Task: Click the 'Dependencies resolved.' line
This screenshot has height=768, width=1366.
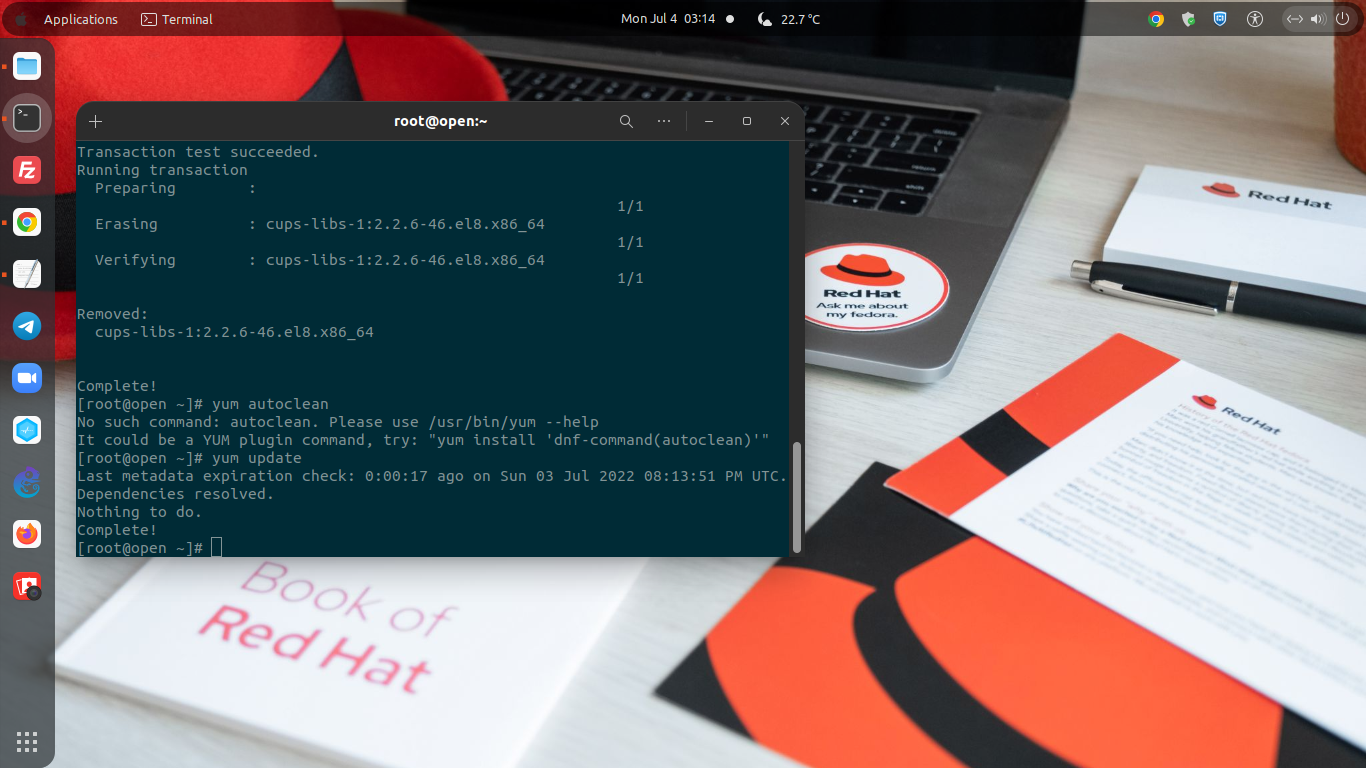Action: pos(175,494)
